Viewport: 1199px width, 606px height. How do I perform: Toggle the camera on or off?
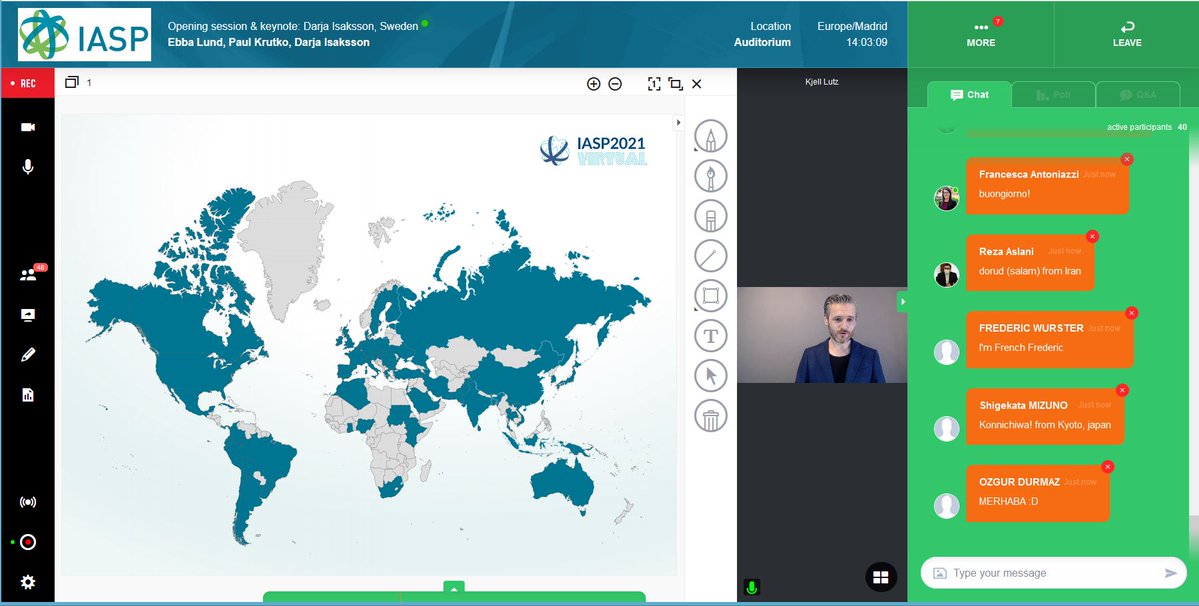point(28,127)
